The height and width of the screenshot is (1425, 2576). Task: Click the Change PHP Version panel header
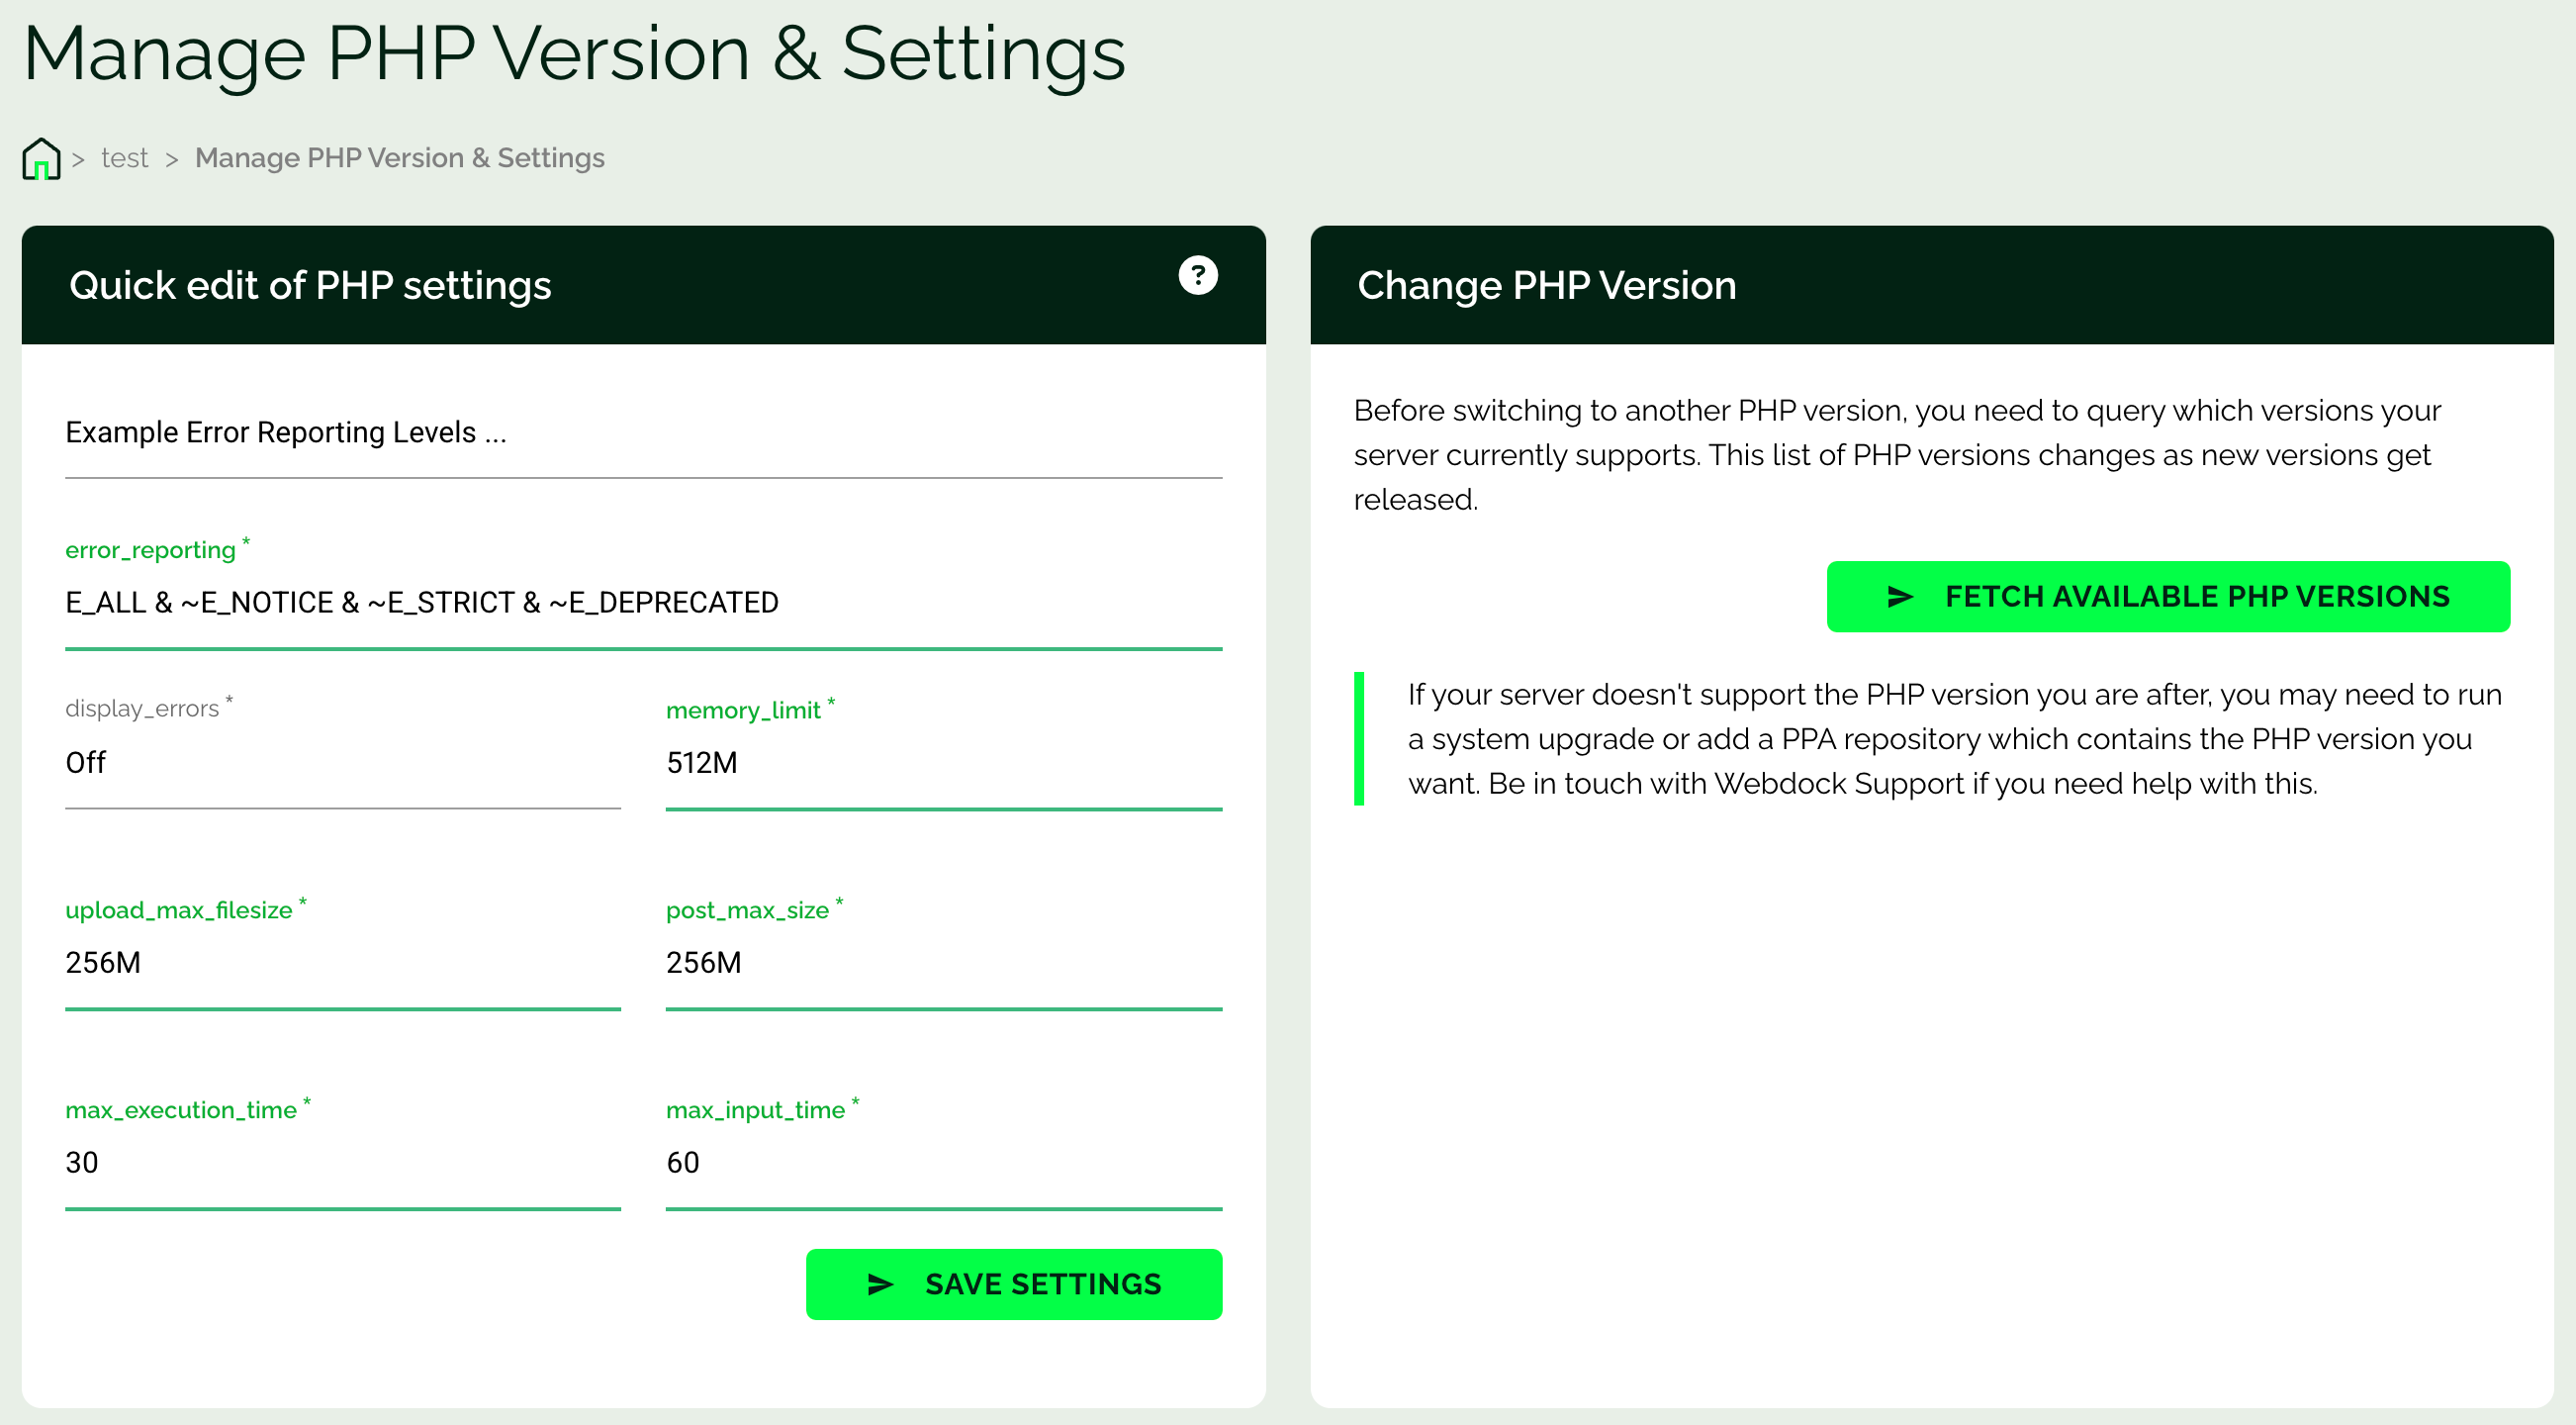tap(1545, 286)
